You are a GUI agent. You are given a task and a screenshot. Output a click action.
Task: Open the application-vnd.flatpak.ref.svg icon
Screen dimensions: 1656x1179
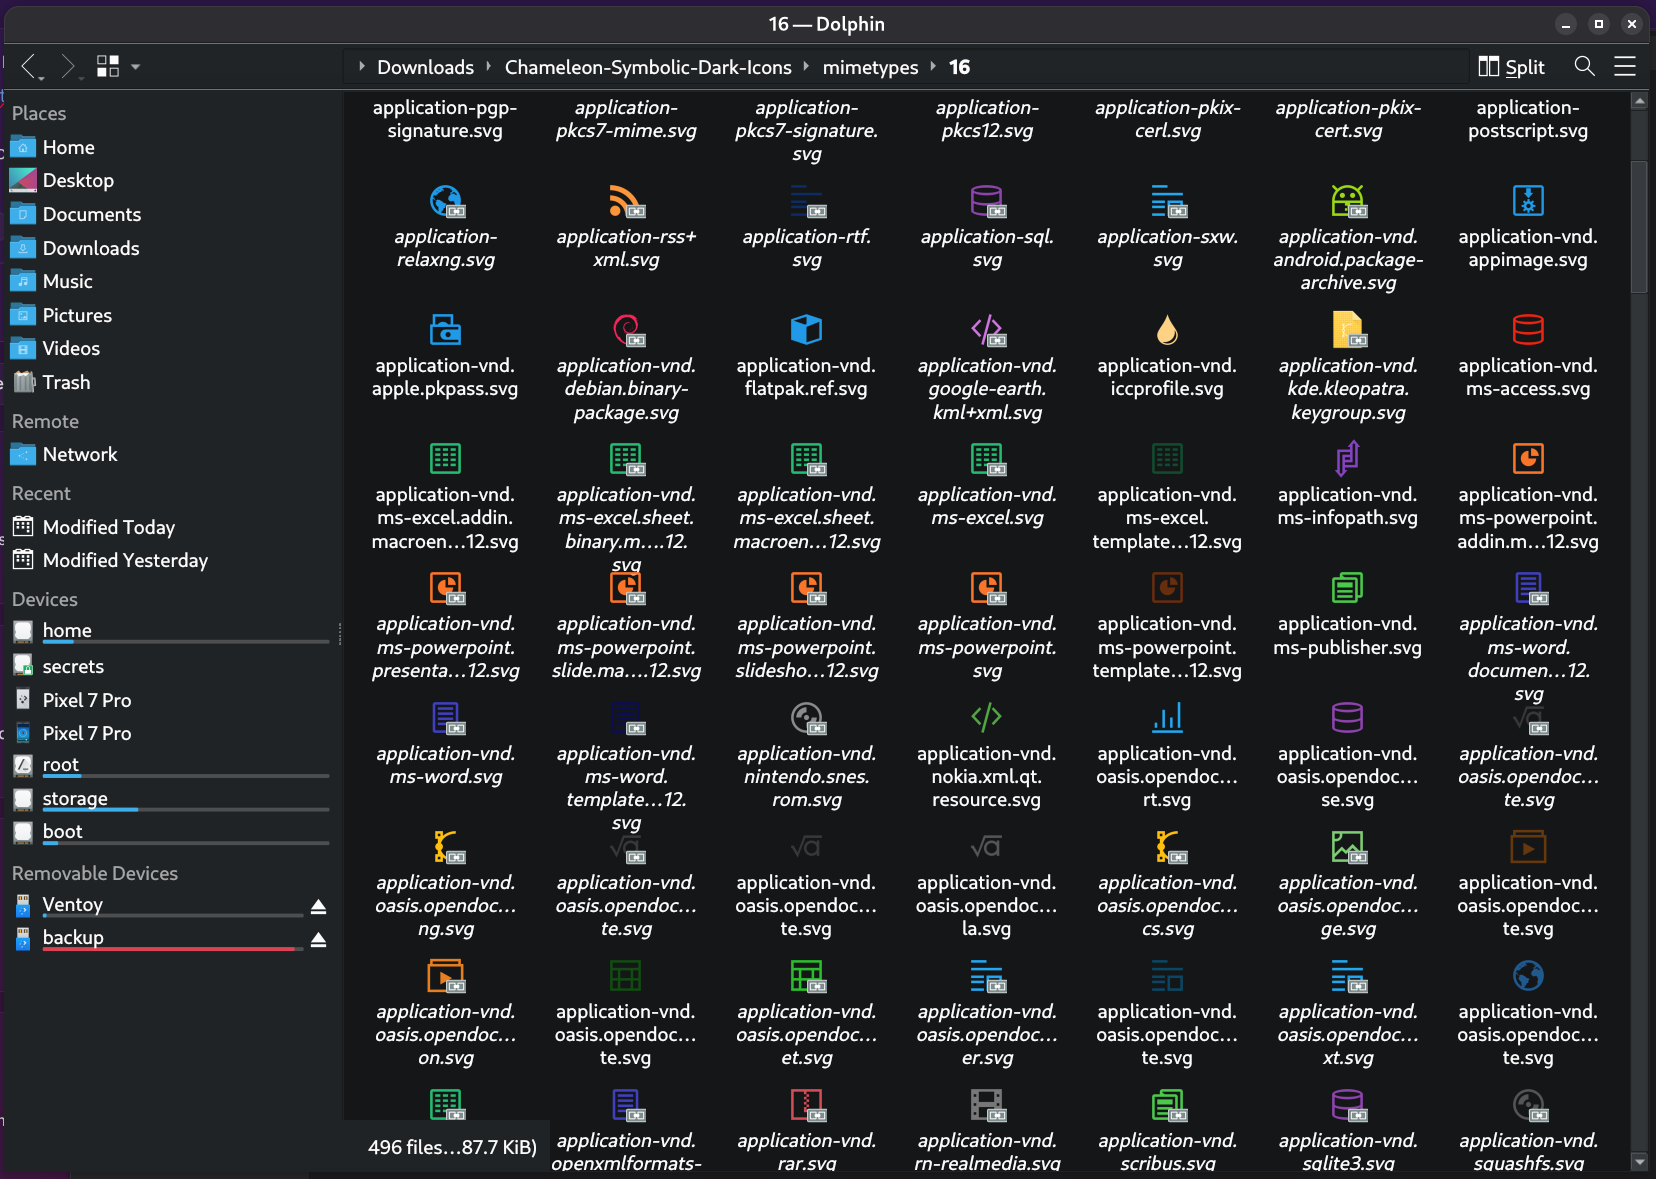click(806, 331)
